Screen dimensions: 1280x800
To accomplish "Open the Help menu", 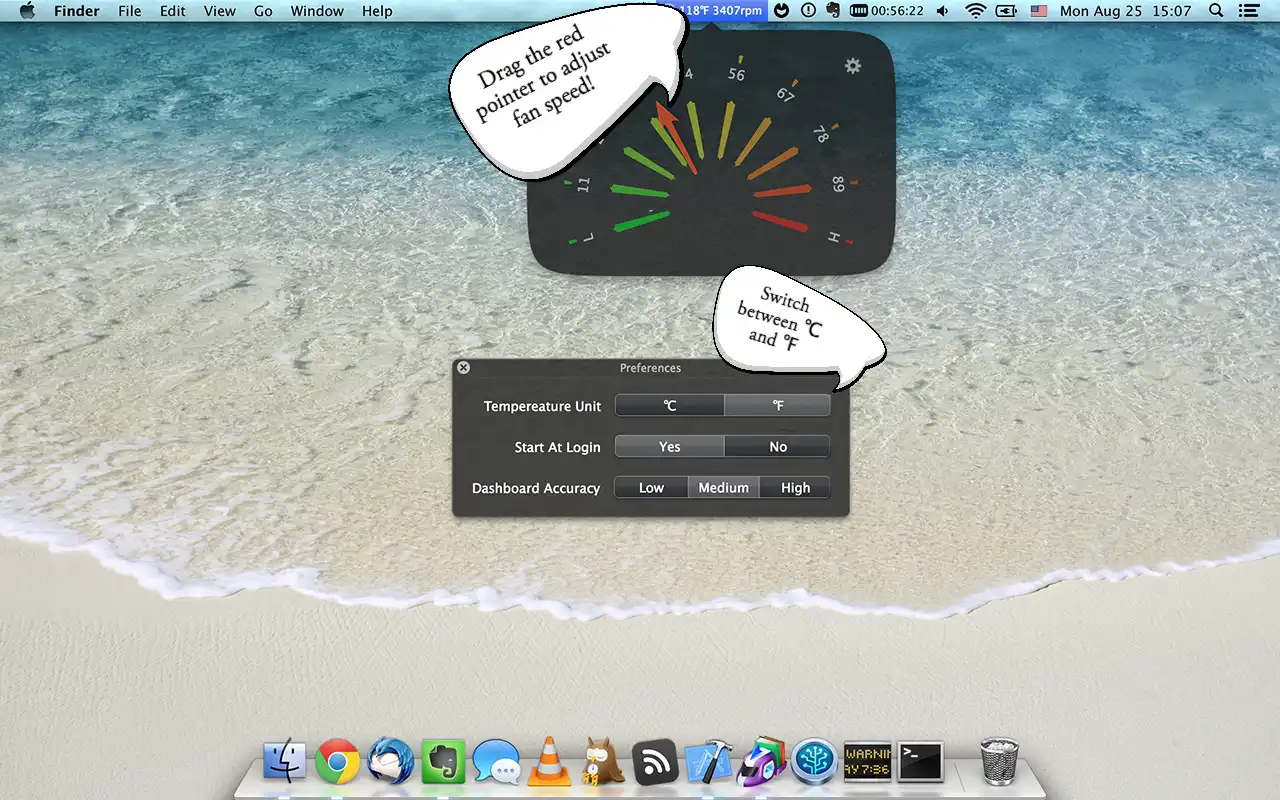I will coord(377,11).
